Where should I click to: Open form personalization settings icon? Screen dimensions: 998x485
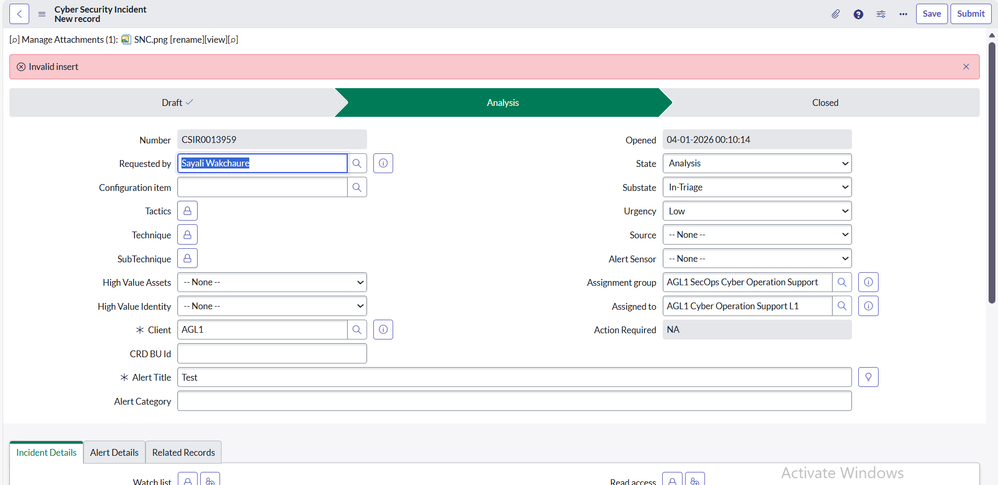(881, 14)
